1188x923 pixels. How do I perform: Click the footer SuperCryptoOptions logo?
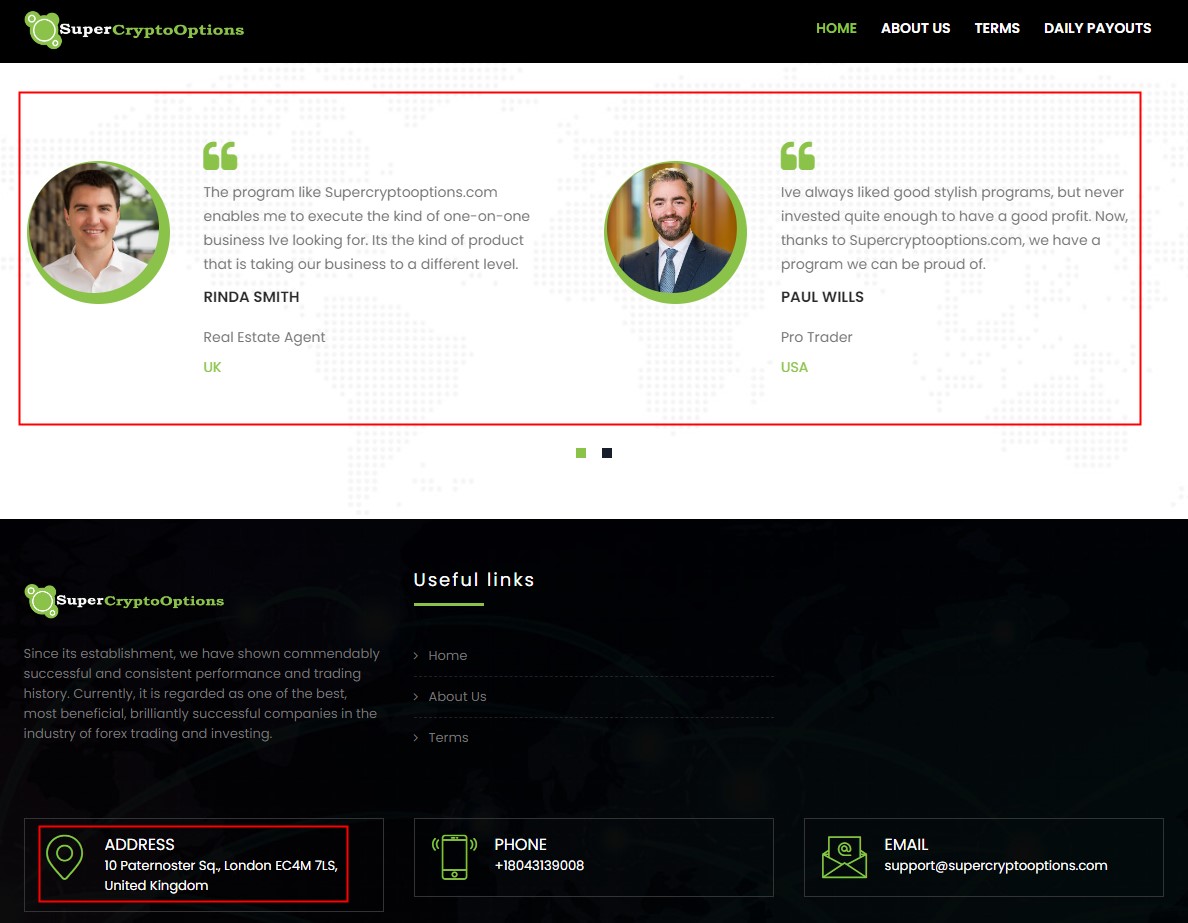tap(124, 601)
